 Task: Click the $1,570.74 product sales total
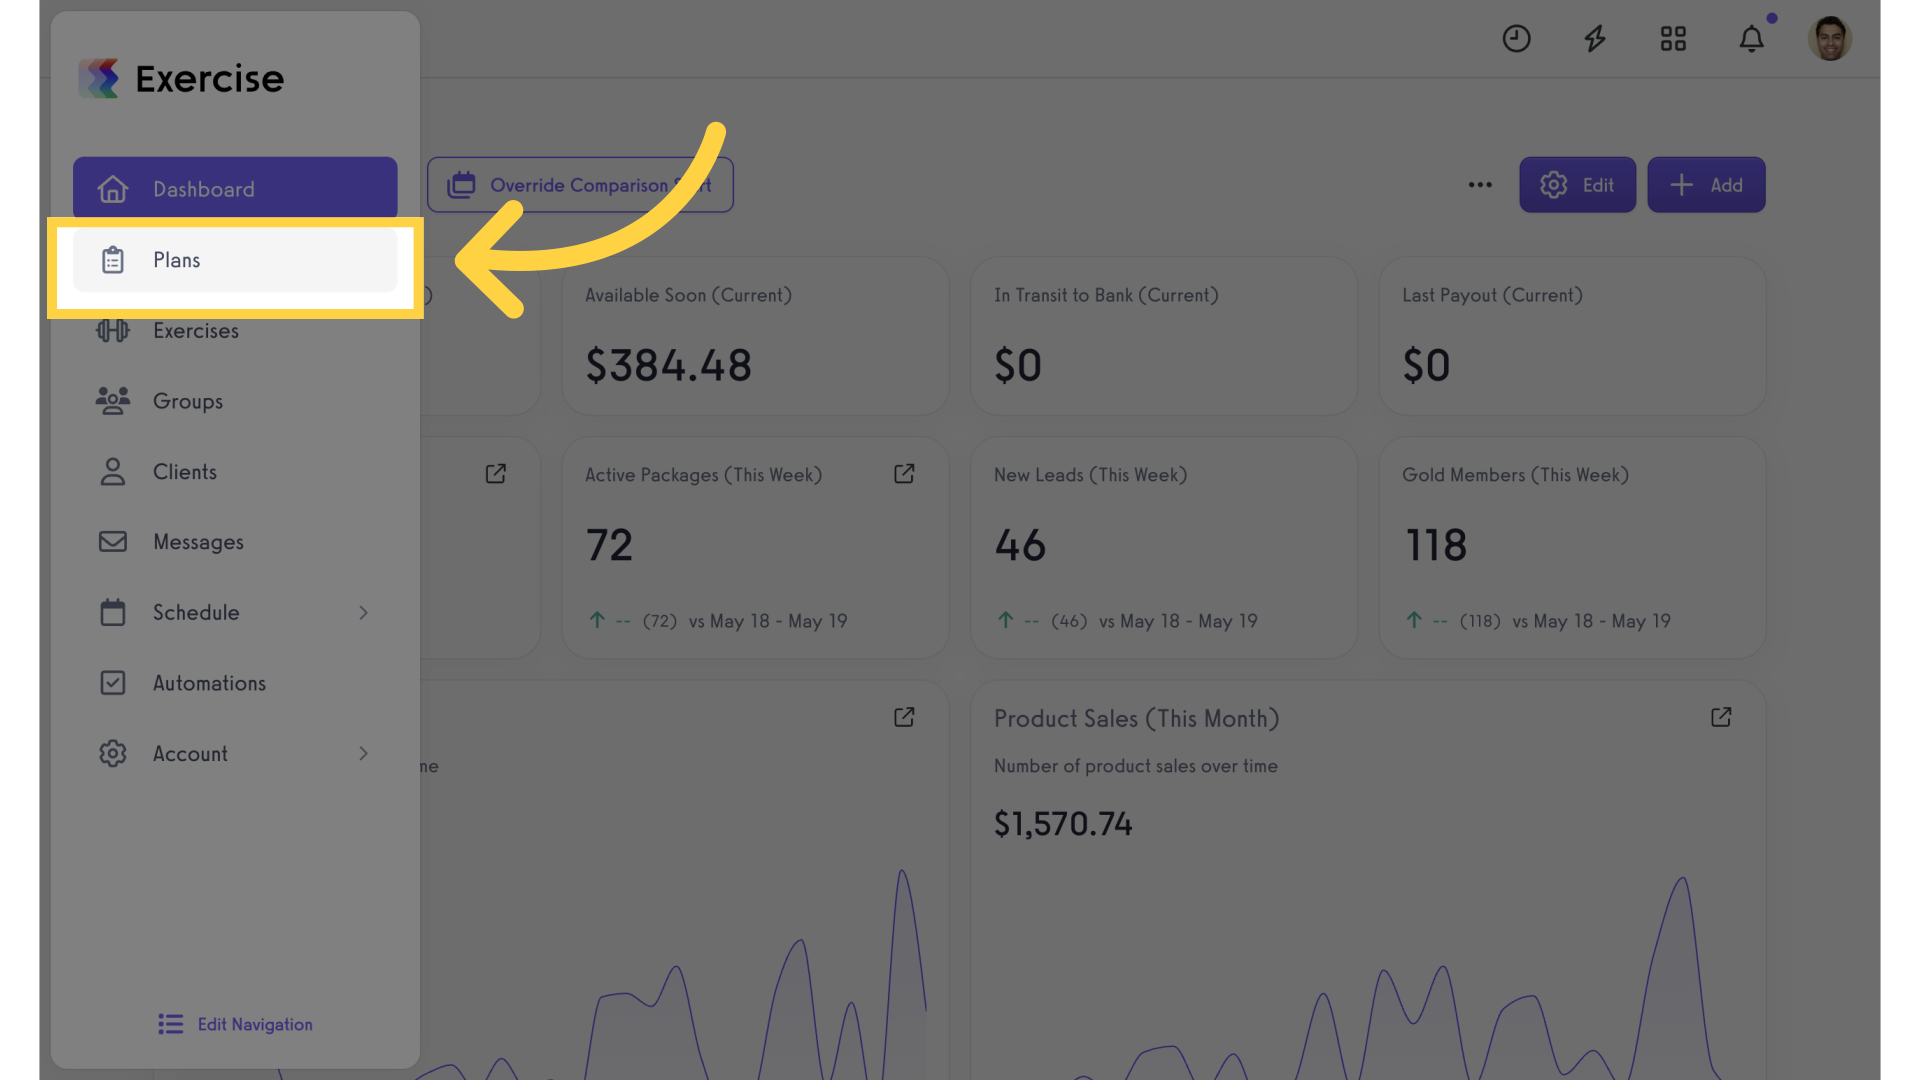coord(1063,824)
